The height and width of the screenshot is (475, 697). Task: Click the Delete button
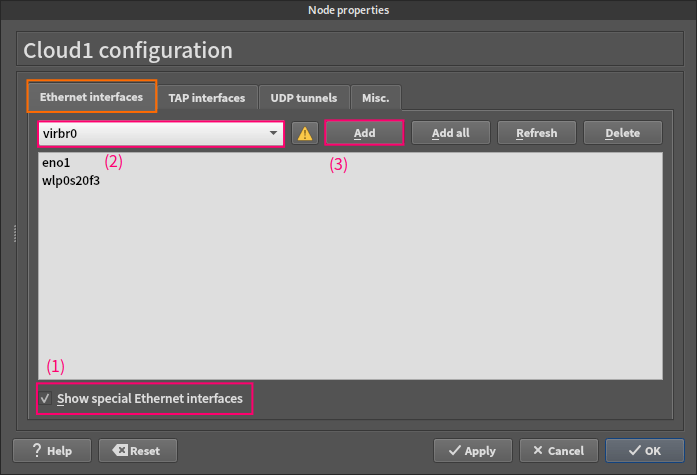[623, 133]
